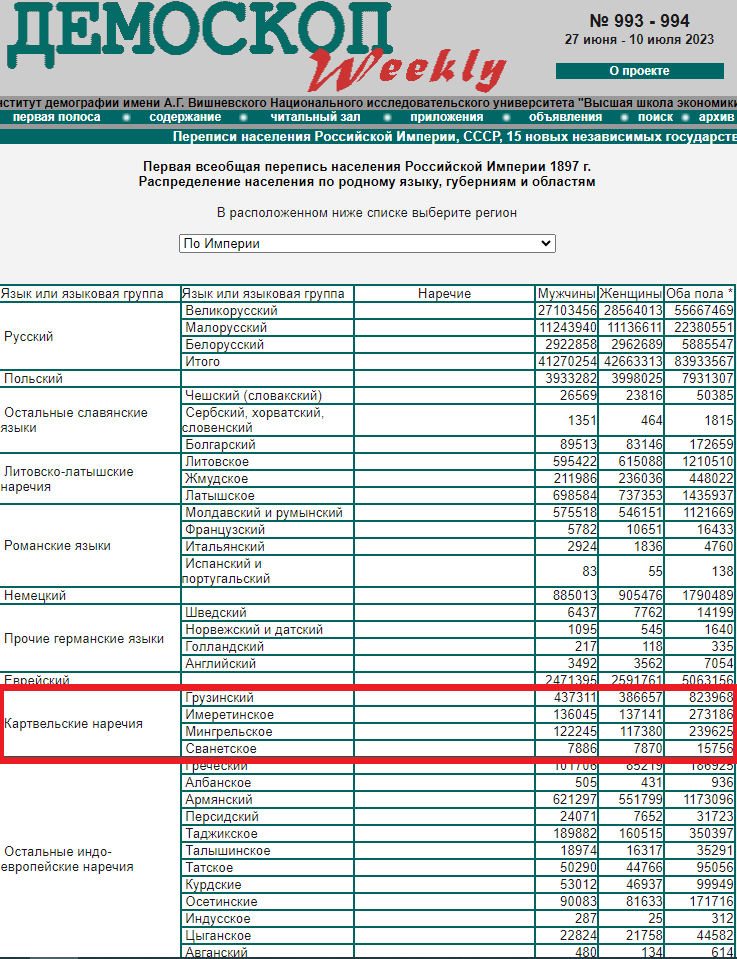This screenshot has height=959, width=737.
Task: Open the читальный зал section
Action: pos(316,117)
